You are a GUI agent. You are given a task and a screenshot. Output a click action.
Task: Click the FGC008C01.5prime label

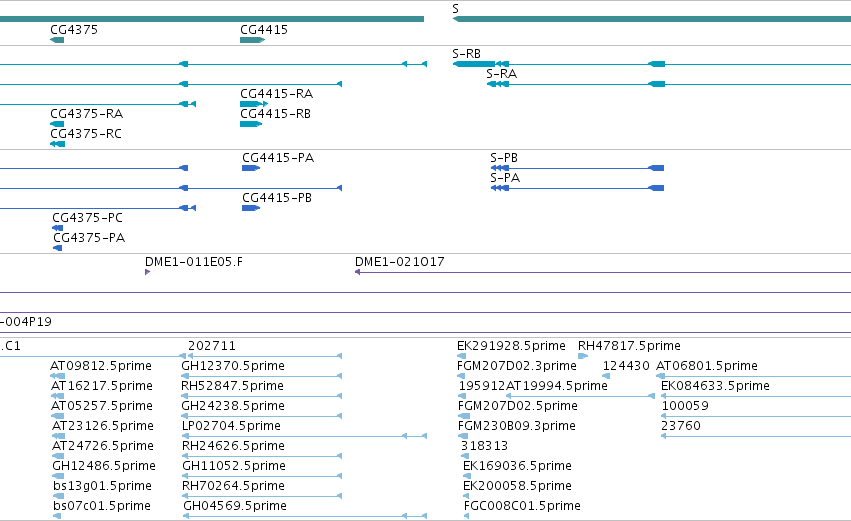[522, 506]
